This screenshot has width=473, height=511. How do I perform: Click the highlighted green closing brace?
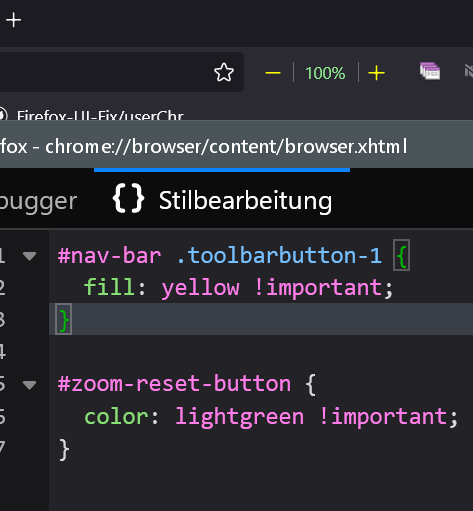(64, 320)
